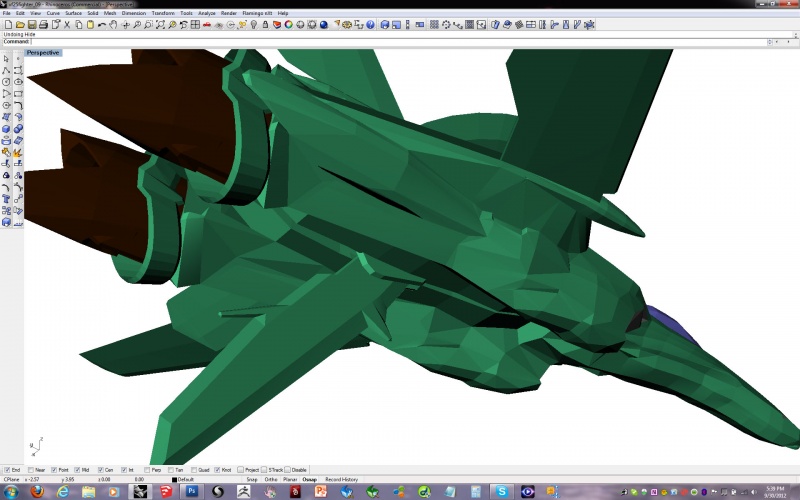
Task: Open Help with the question mark icon
Action: pyautogui.click(x=370, y=24)
